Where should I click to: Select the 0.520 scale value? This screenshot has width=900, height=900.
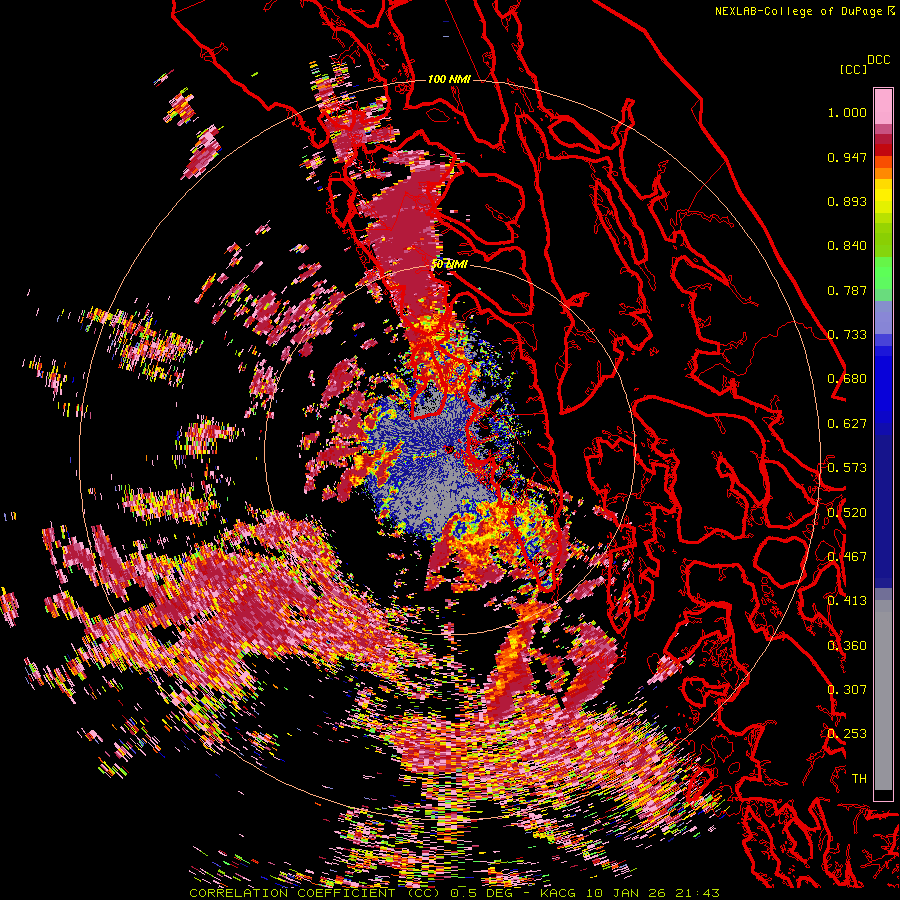847,512
